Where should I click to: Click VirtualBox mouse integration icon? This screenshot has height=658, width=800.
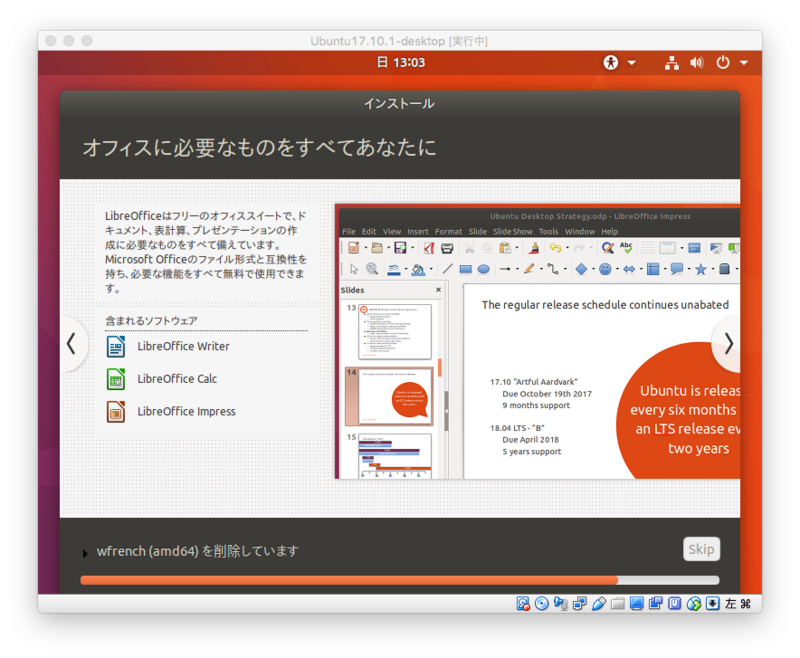pos(694,604)
